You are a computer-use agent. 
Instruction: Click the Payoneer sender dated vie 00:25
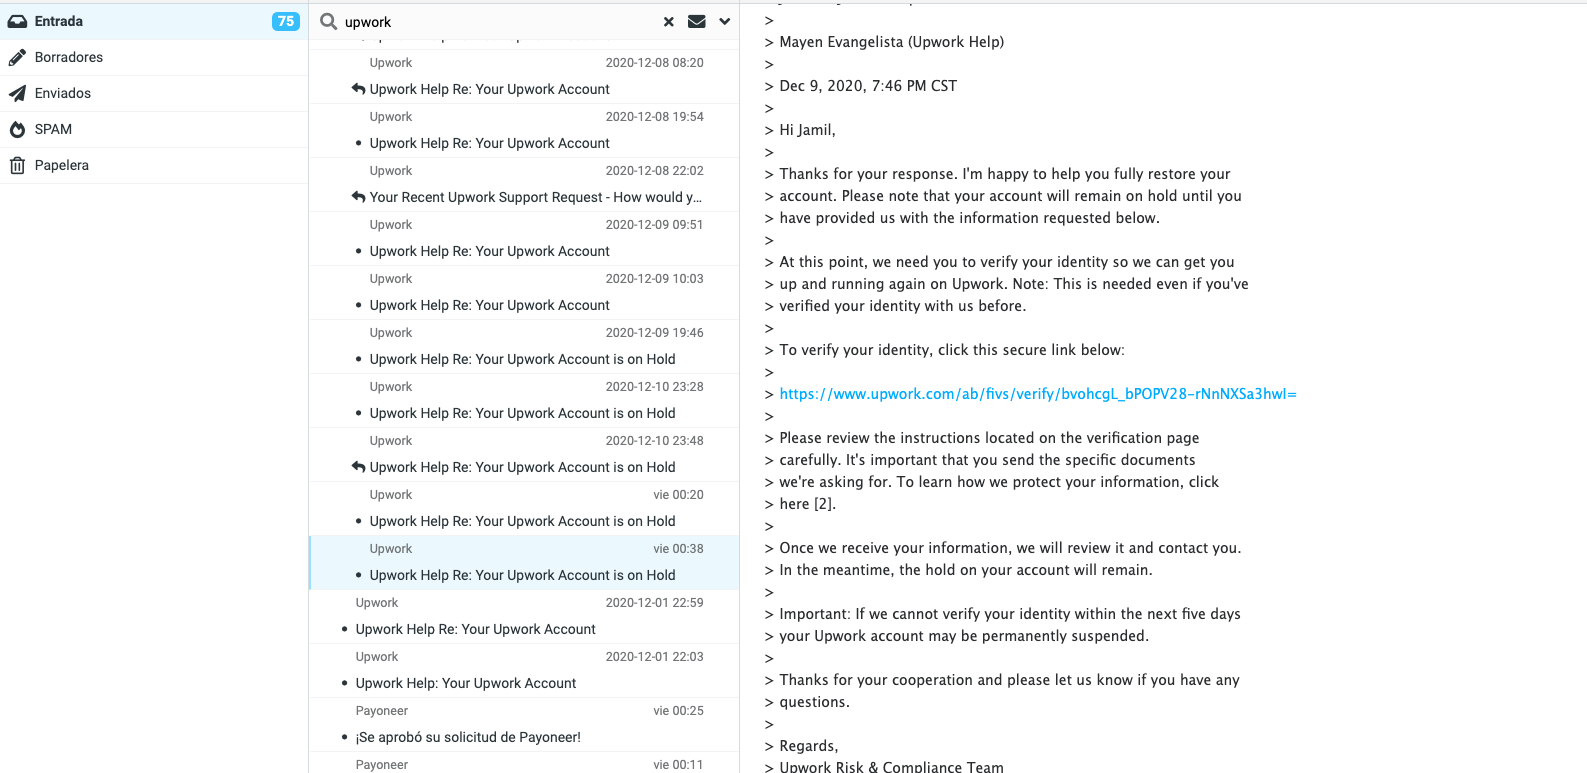(382, 711)
